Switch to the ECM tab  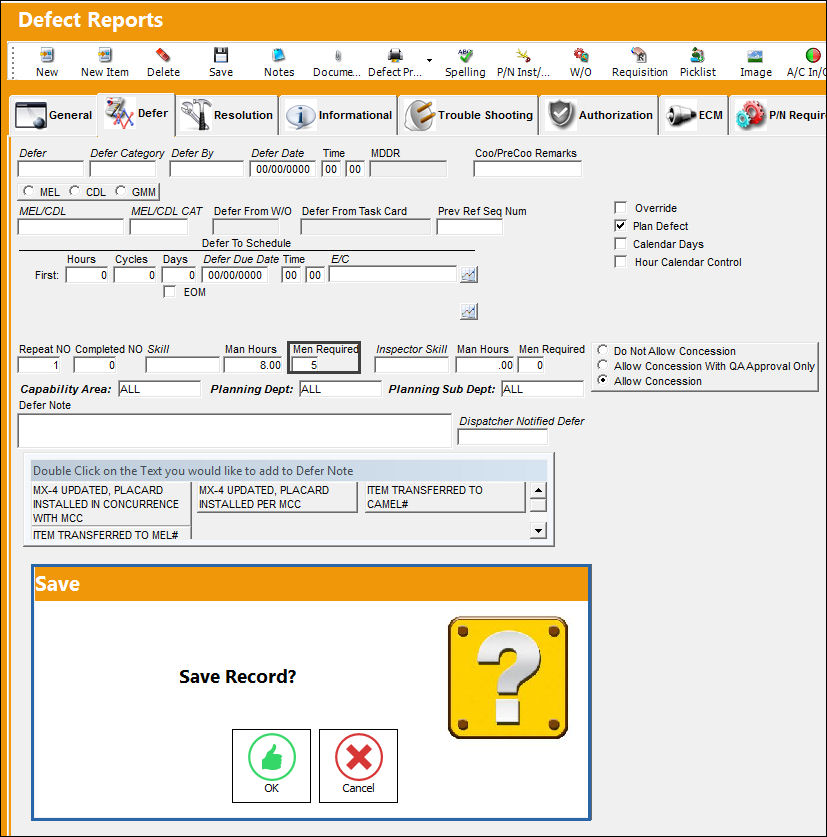coord(694,115)
